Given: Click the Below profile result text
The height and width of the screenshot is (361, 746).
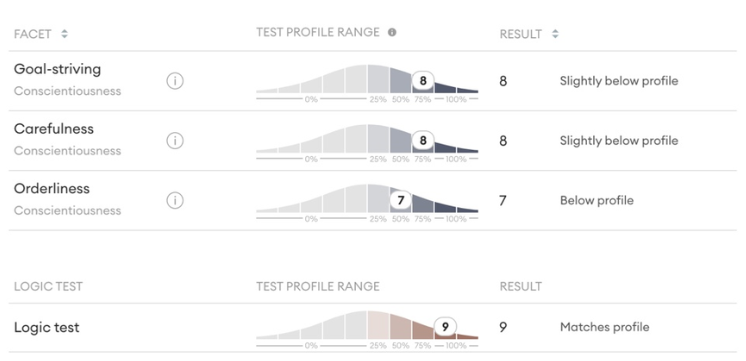Looking at the screenshot, I should click(x=597, y=201).
